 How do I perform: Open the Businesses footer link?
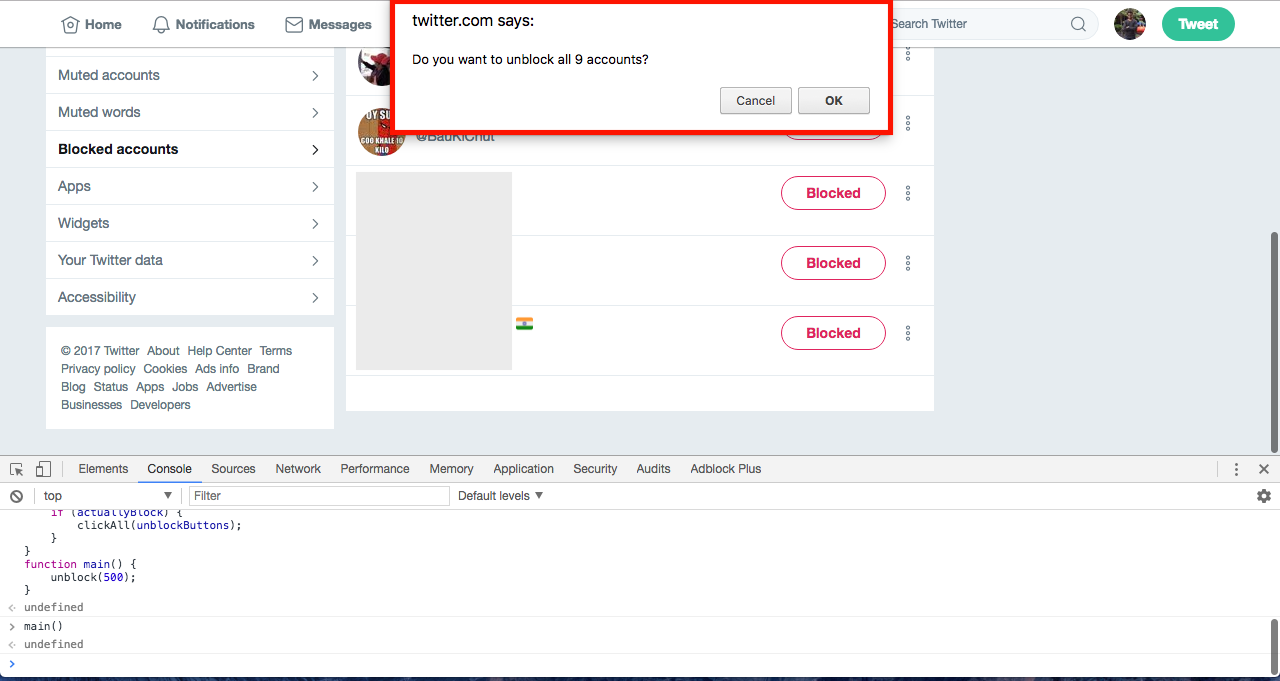[x=91, y=405]
